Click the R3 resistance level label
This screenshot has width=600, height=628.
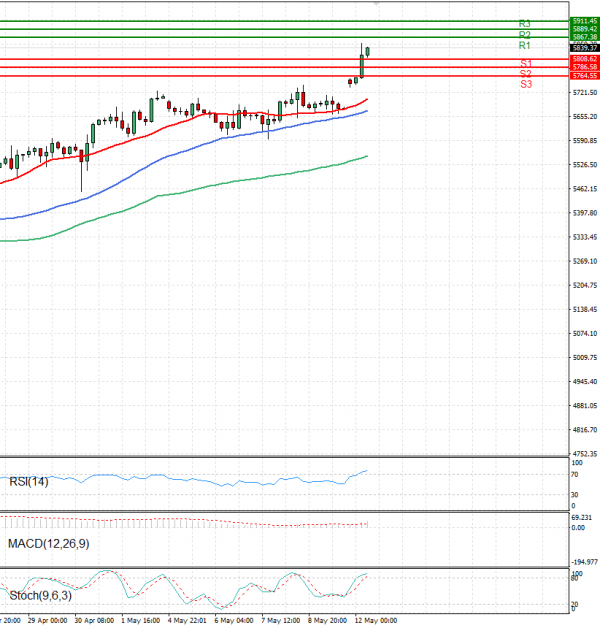(x=524, y=23)
